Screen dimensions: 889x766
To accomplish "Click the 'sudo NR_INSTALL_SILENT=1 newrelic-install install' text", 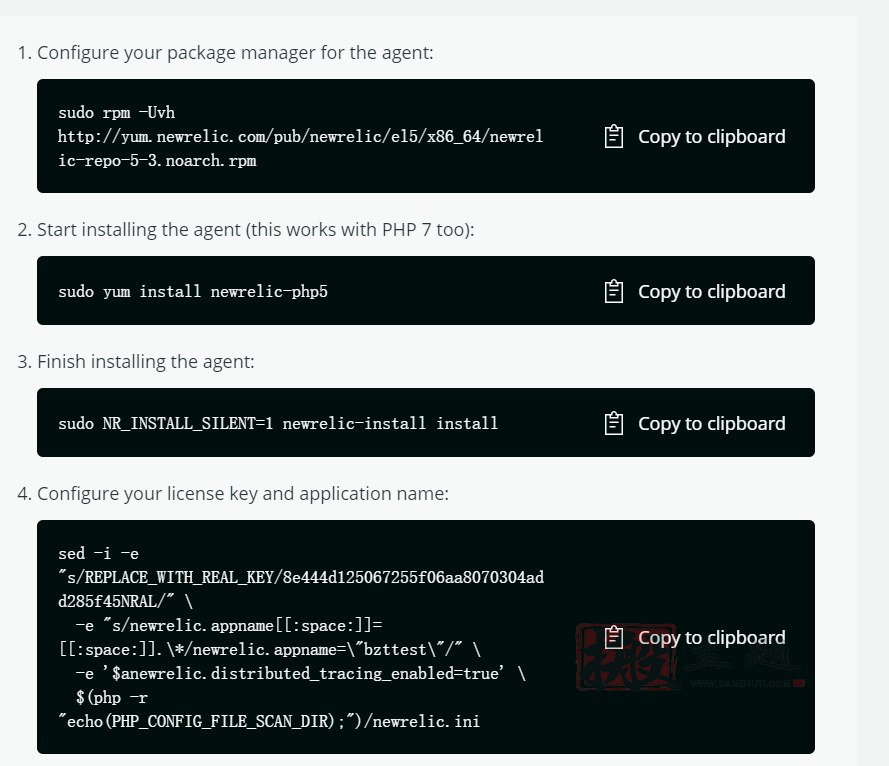I will [278, 424].
